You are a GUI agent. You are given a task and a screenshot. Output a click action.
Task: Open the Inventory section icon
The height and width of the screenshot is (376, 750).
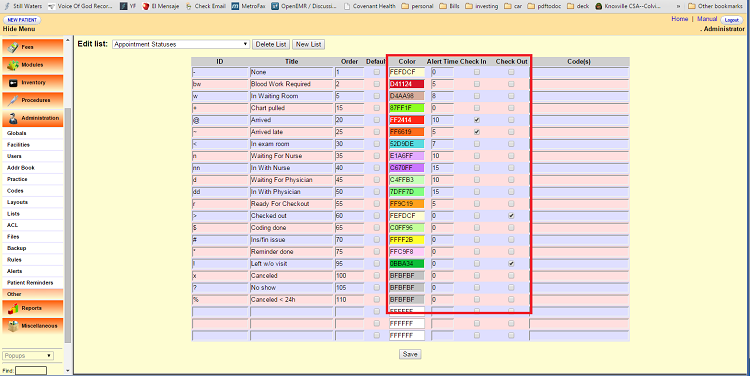pyautogui.click(x=13, y=83)
